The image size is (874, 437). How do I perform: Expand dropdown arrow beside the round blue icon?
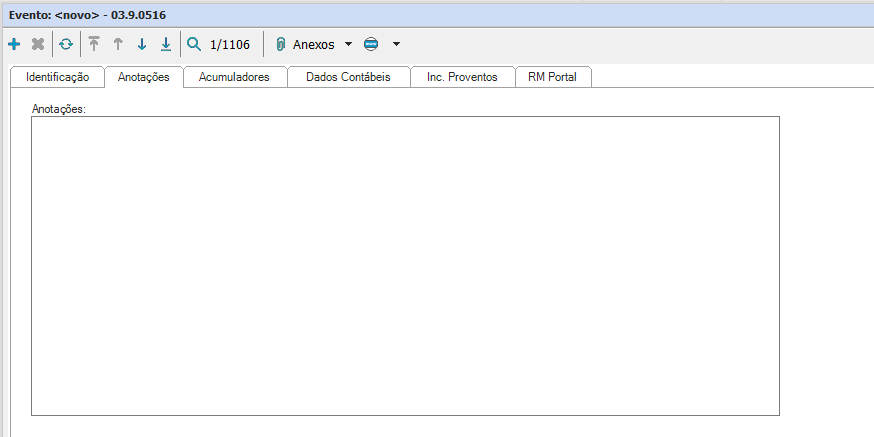396,45
